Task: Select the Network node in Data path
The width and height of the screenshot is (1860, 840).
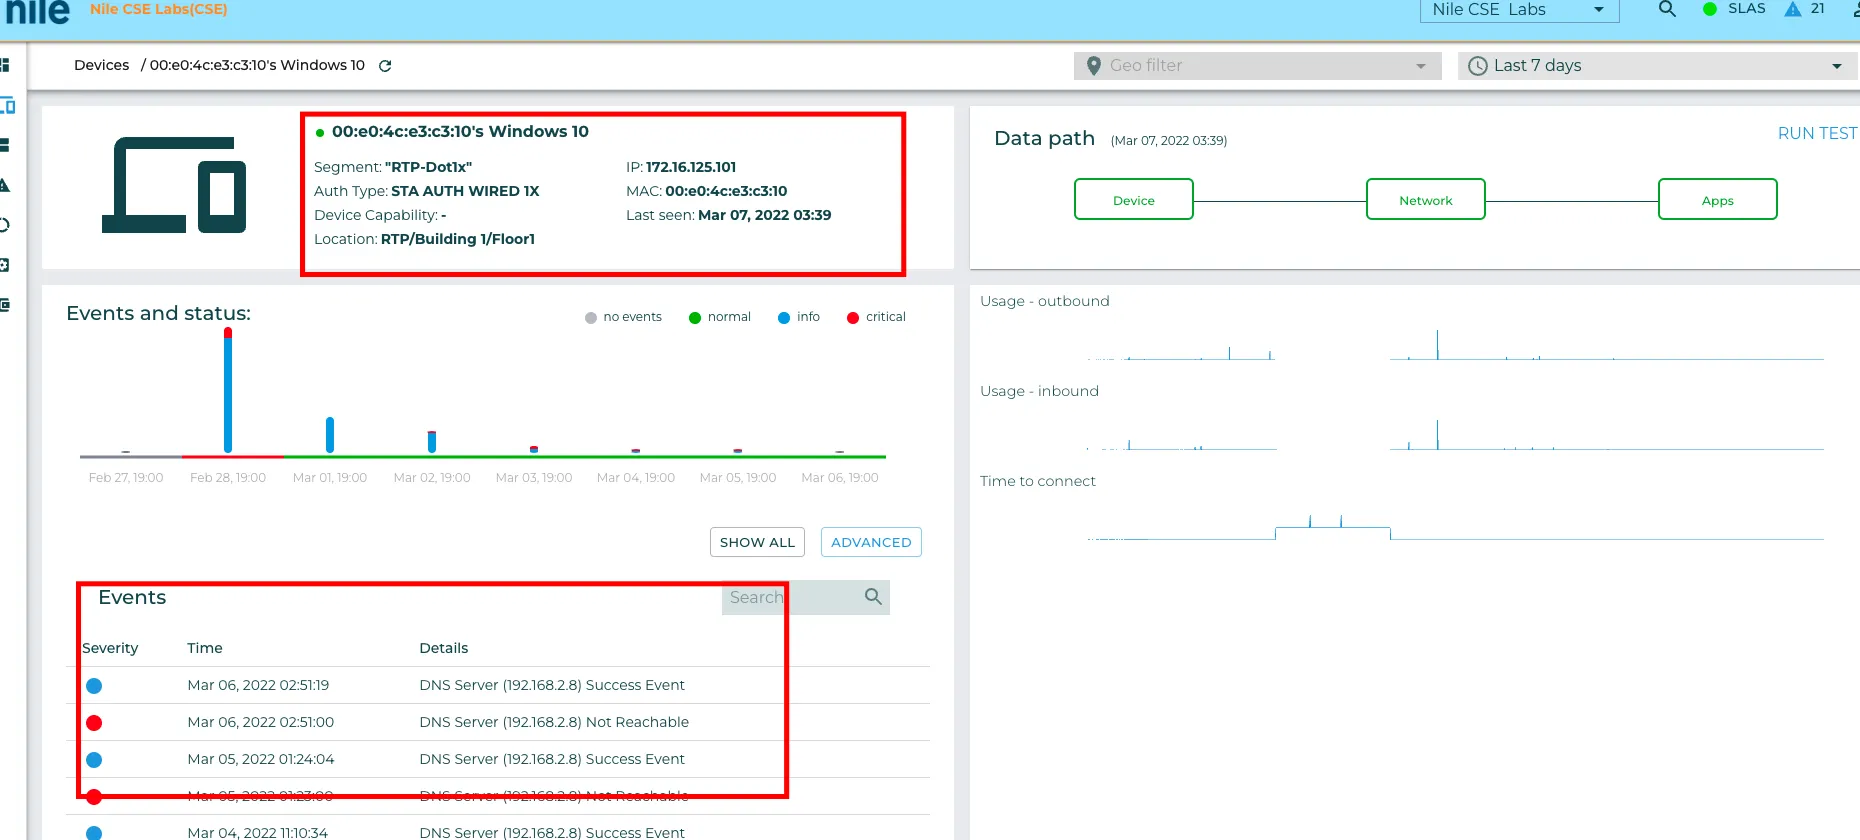Action: click(1426, 199)
